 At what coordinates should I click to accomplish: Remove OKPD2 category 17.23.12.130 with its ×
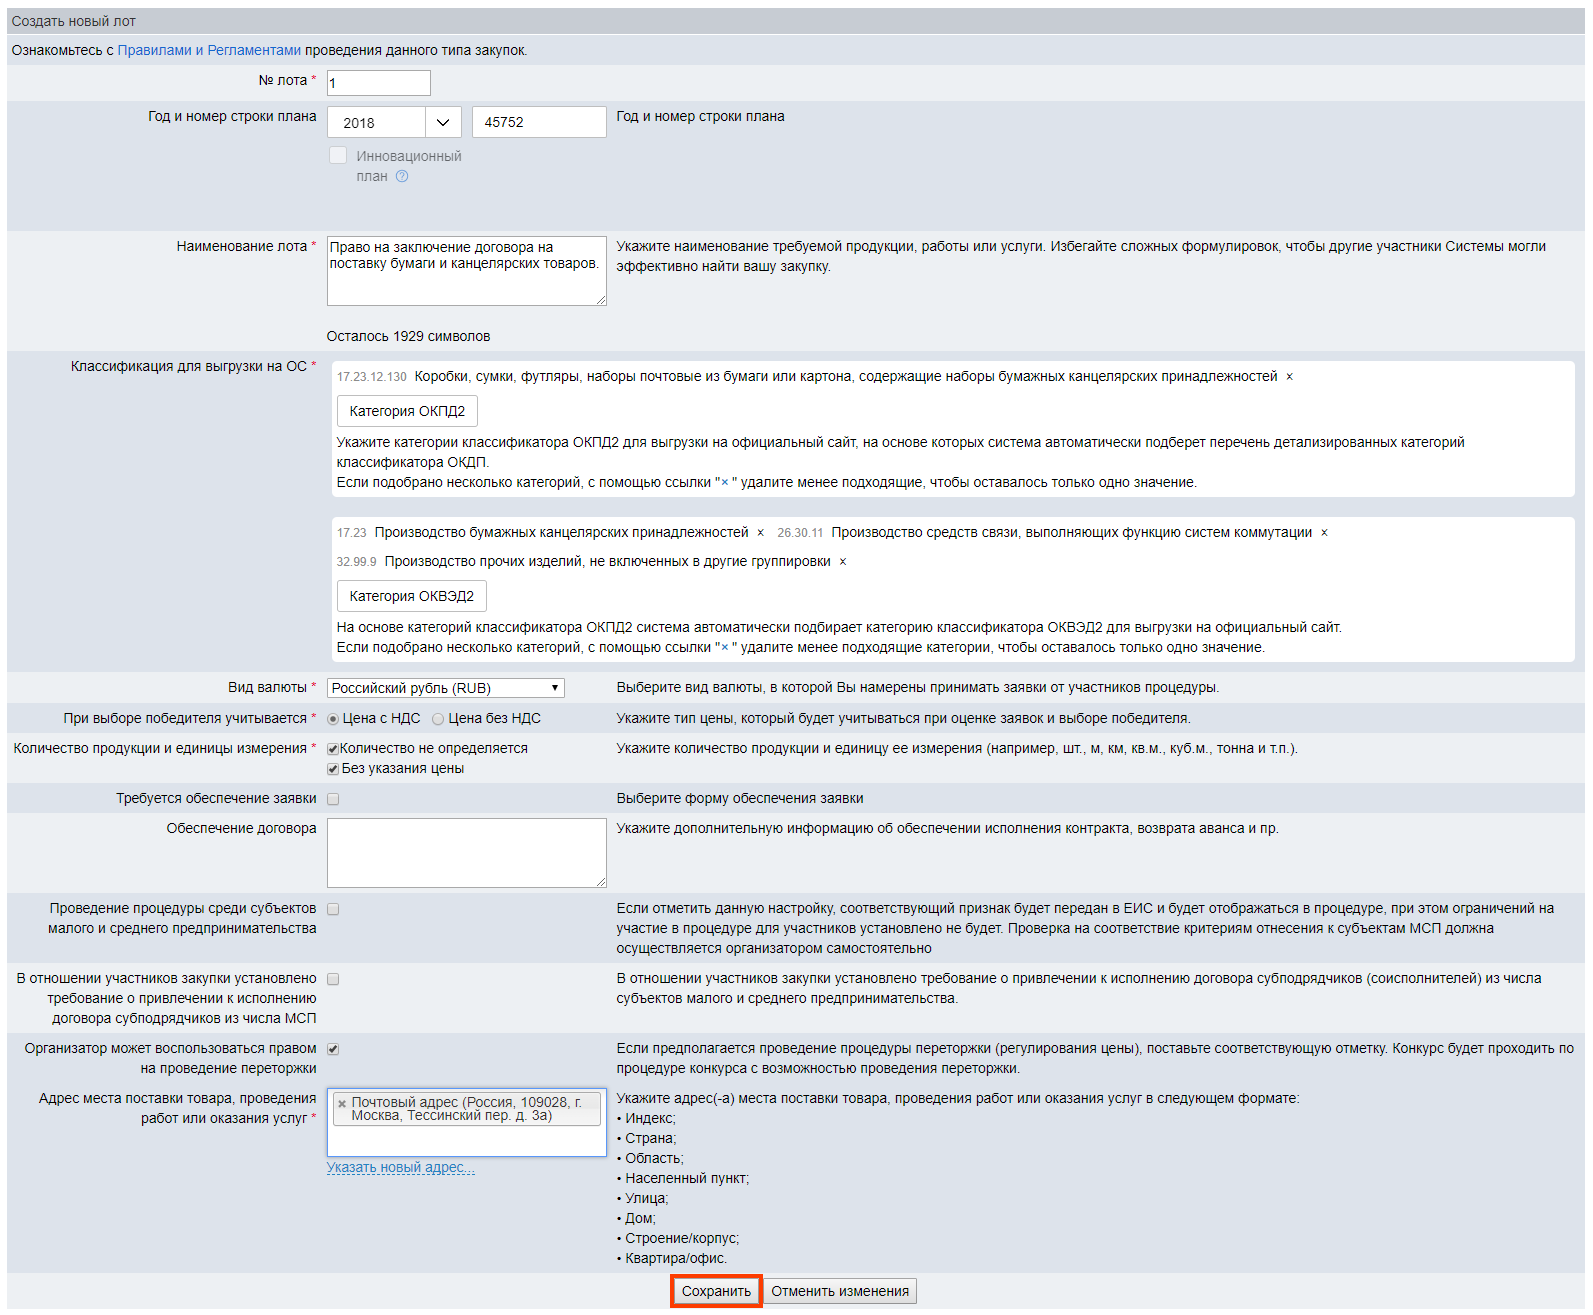[1289, 377]
